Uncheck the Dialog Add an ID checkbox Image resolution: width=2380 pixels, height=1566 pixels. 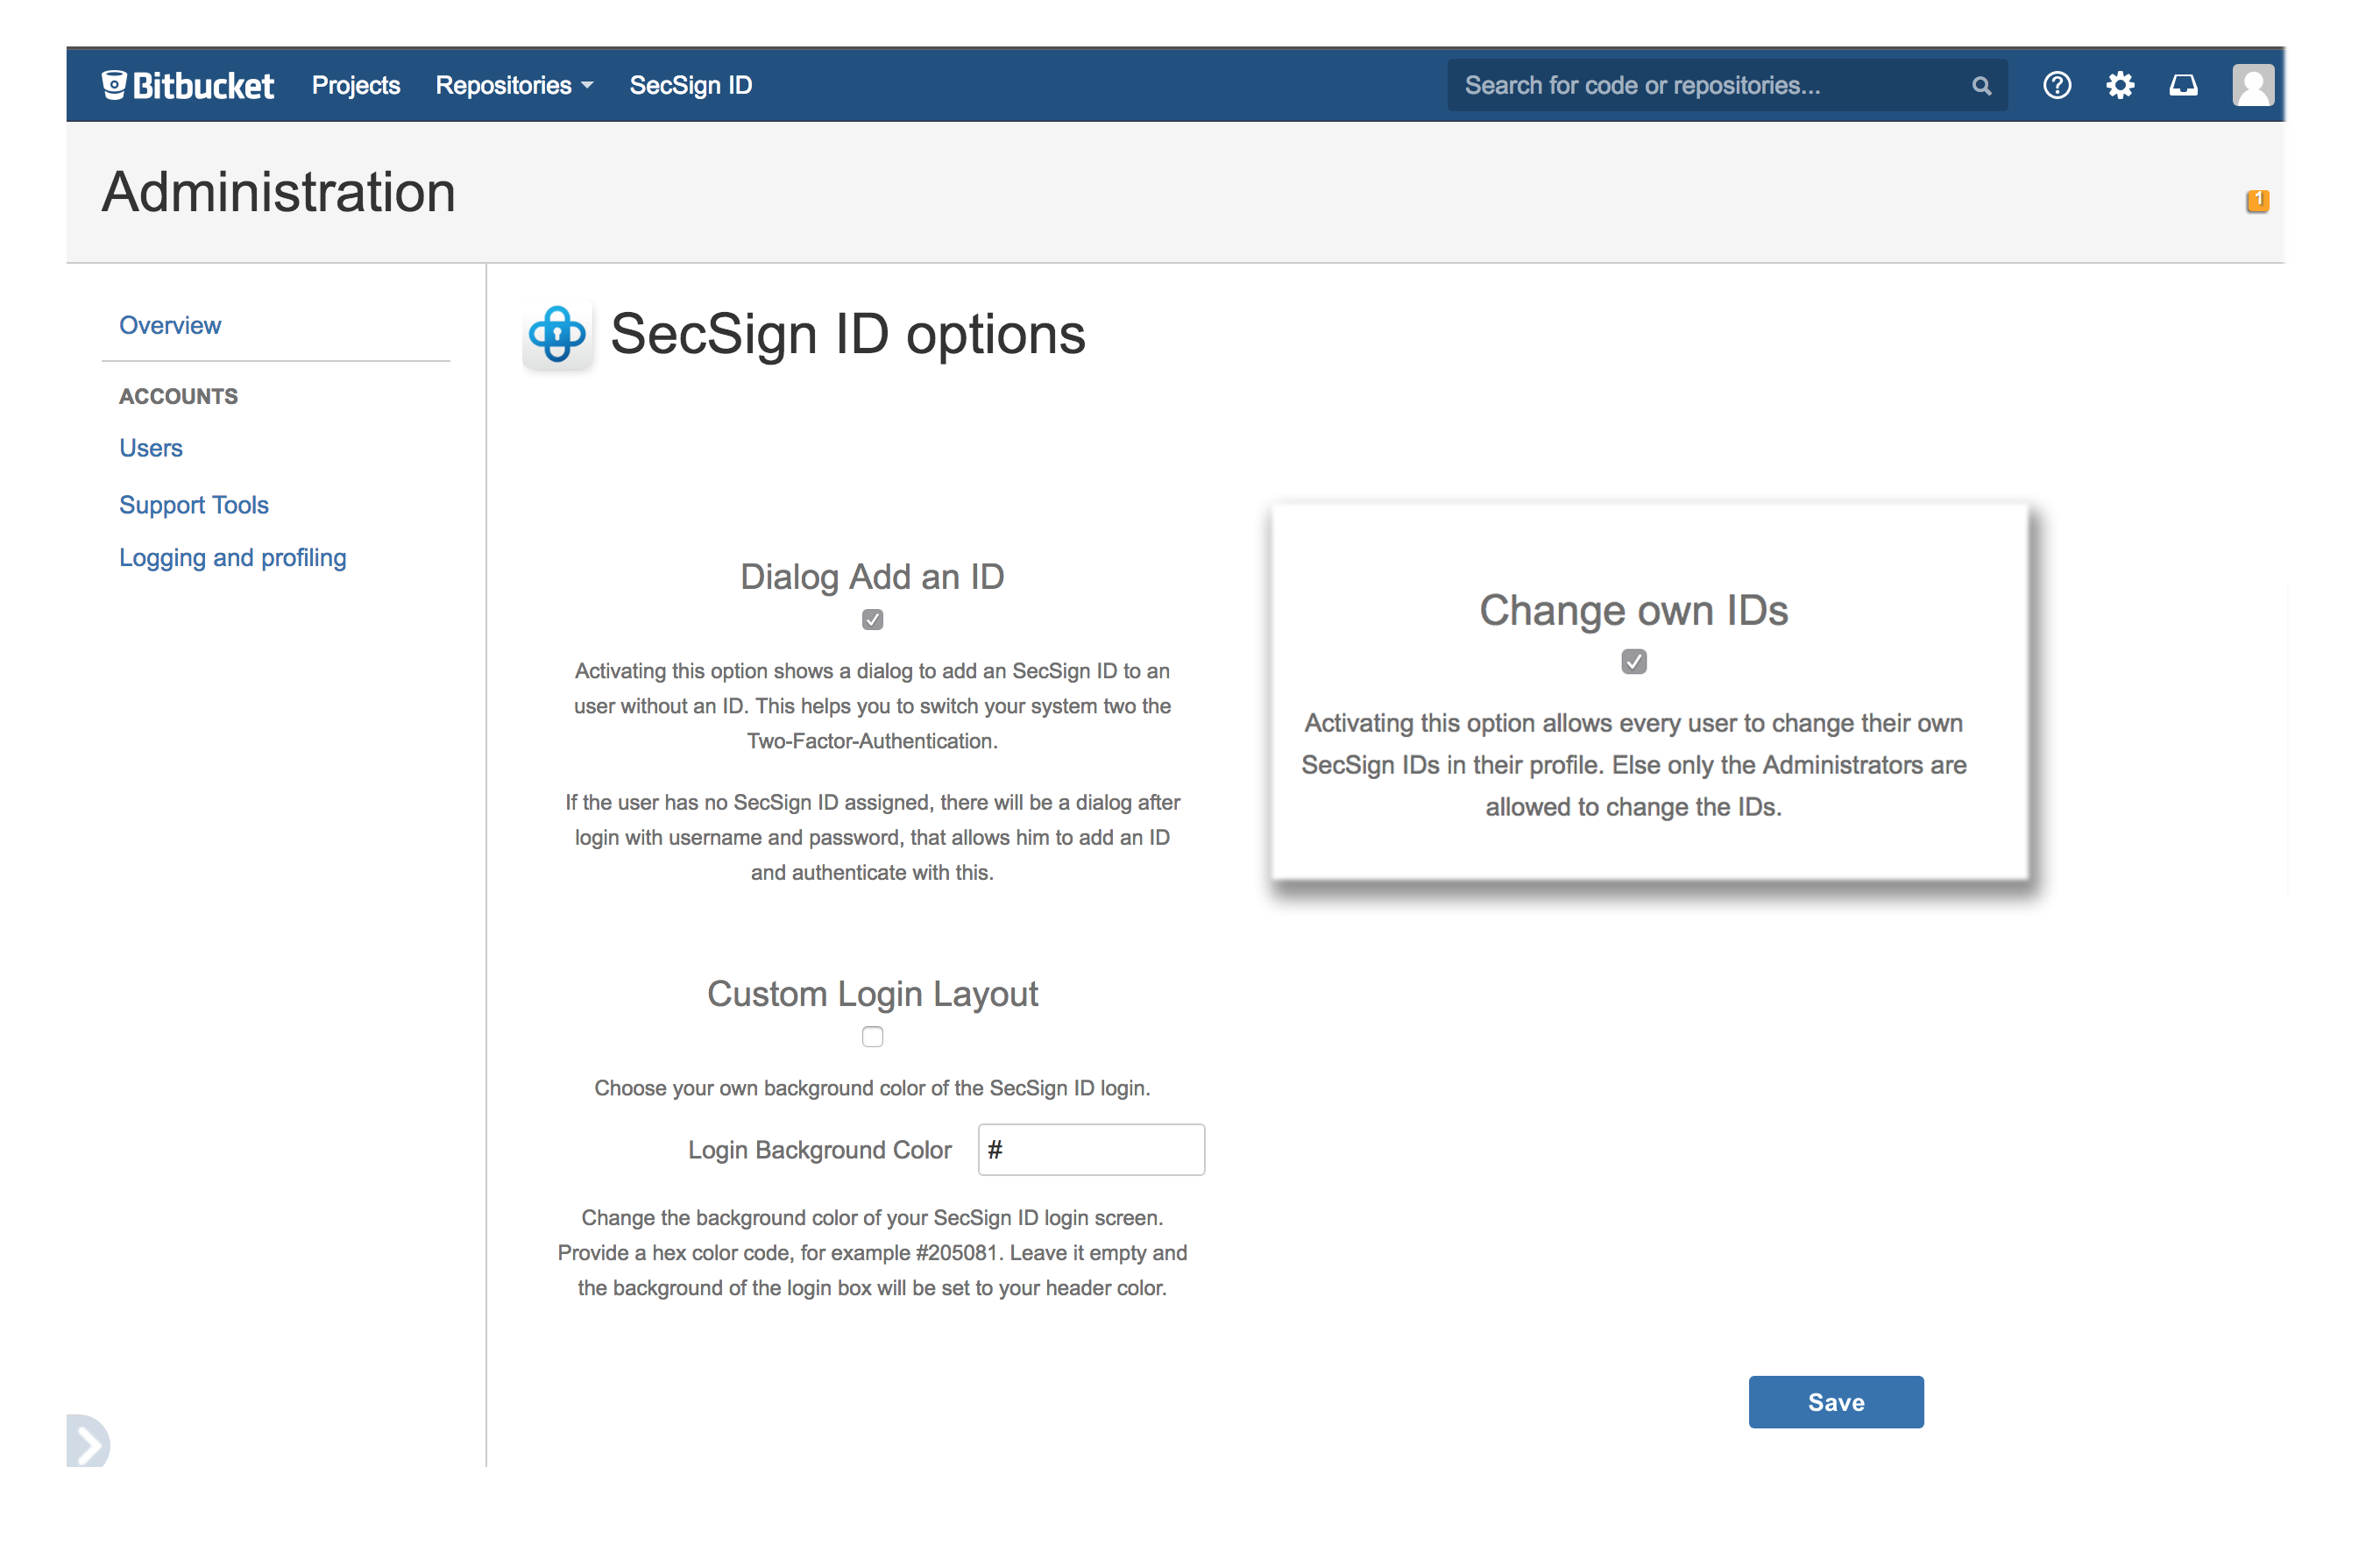coord(872,619)
